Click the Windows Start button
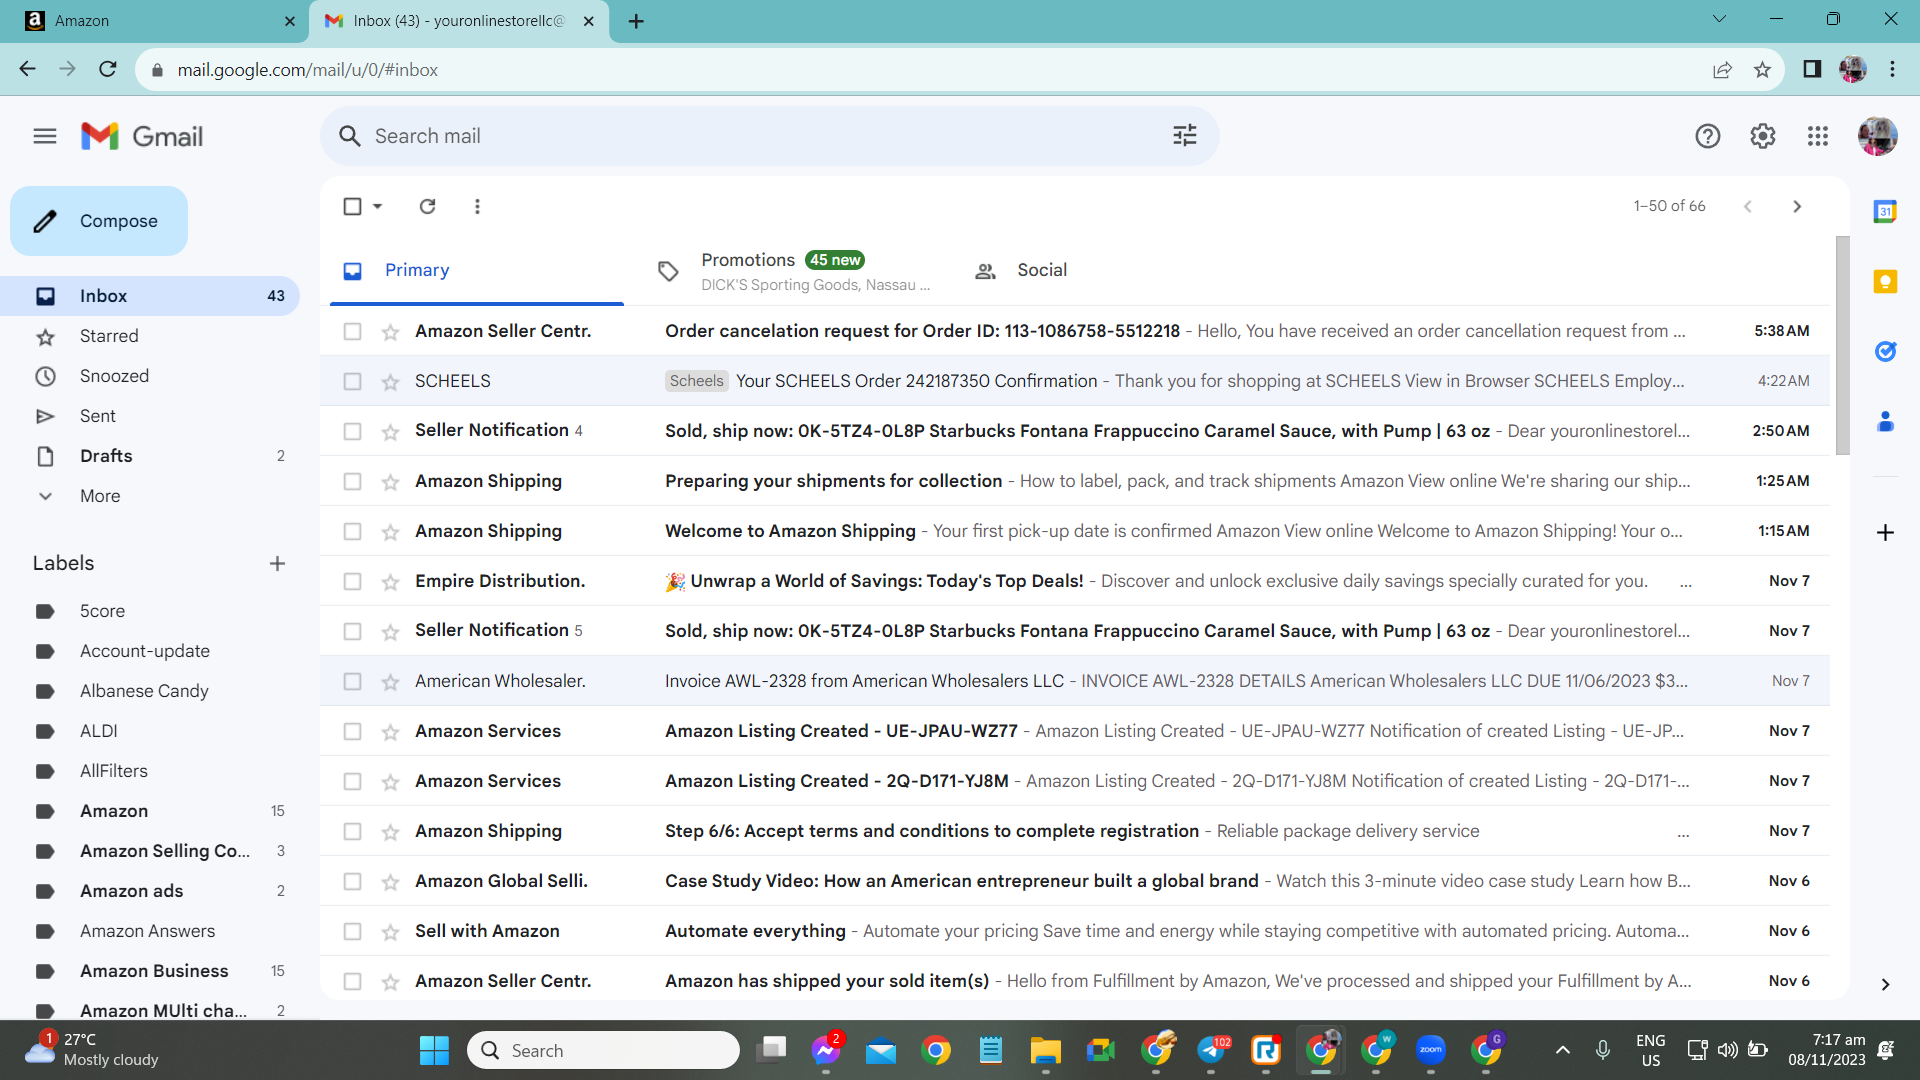Image resolution: width=1920 pixels, height=1080 pixels. coord(434,1050)
